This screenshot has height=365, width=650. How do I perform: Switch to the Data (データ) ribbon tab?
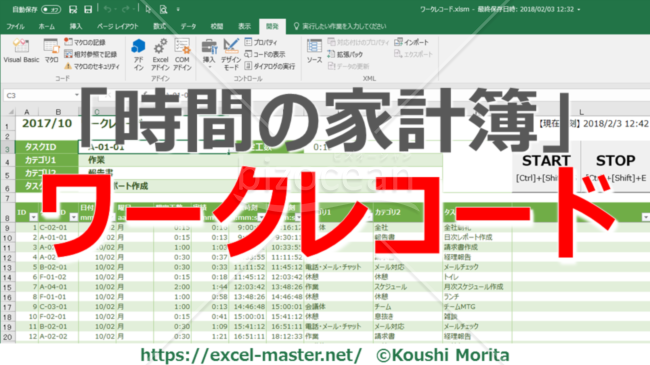188,26
